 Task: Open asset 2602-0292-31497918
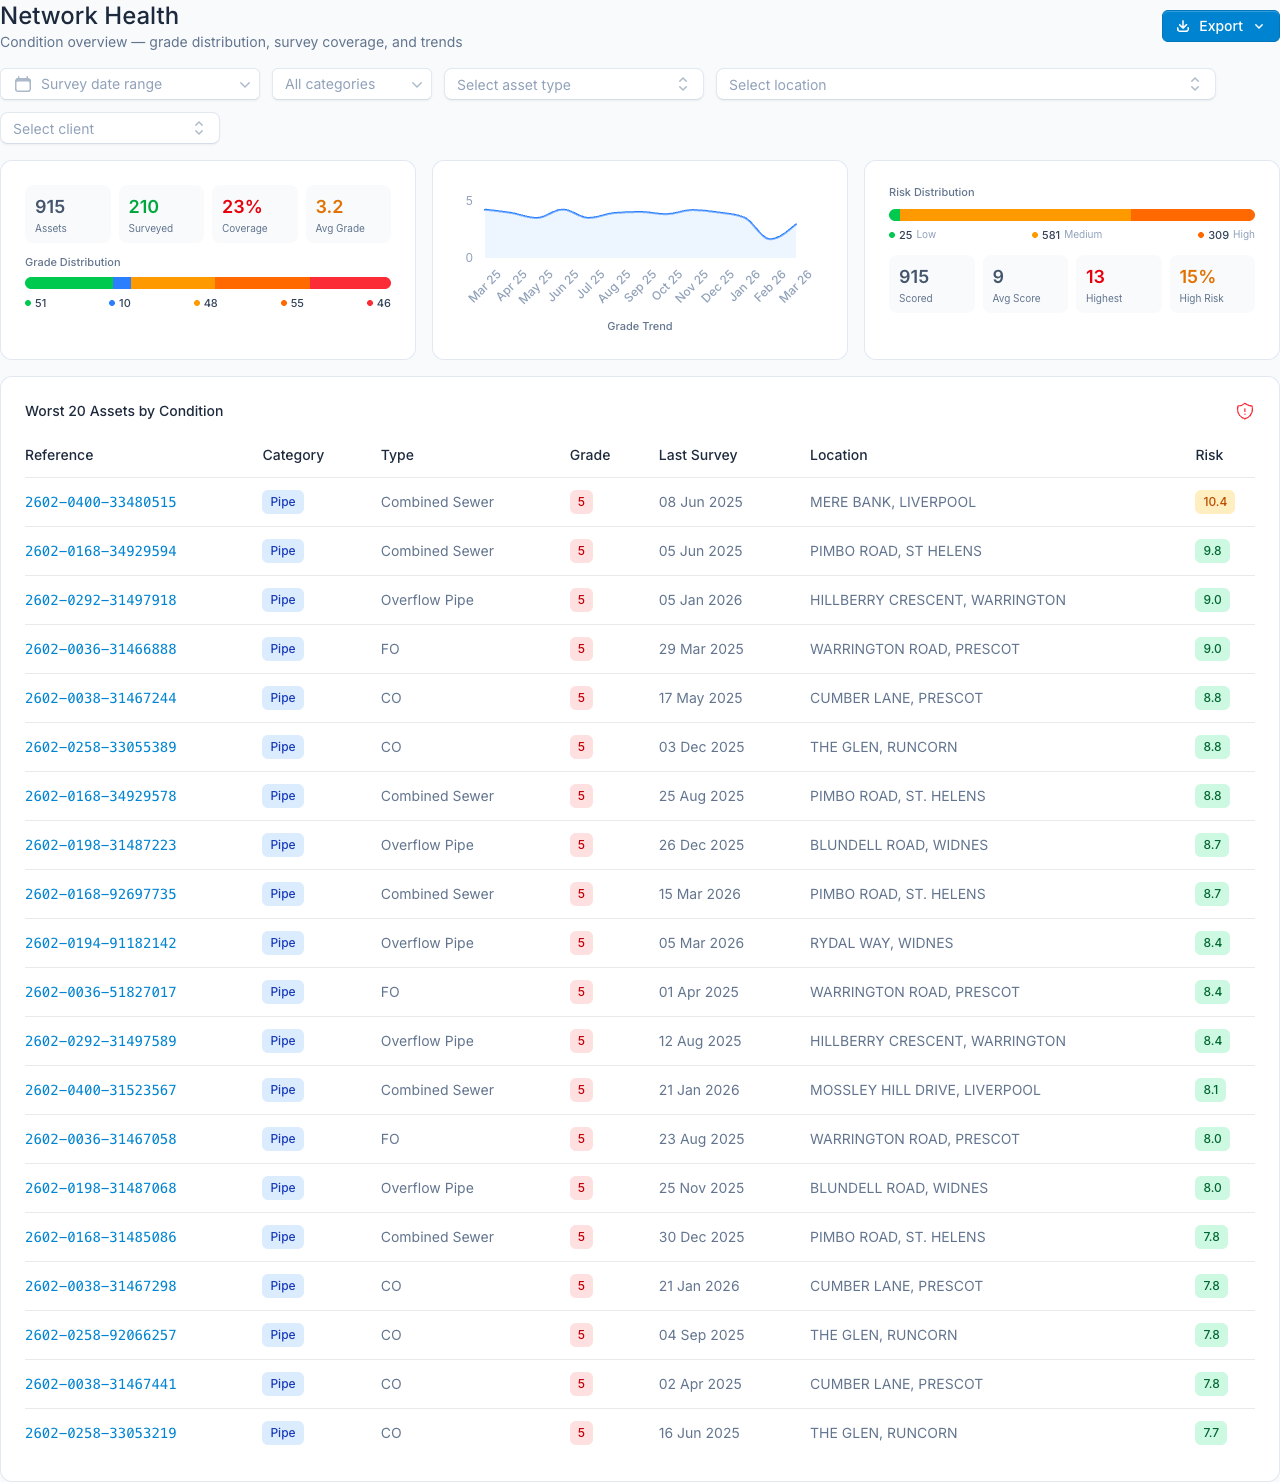click(101, 600)
